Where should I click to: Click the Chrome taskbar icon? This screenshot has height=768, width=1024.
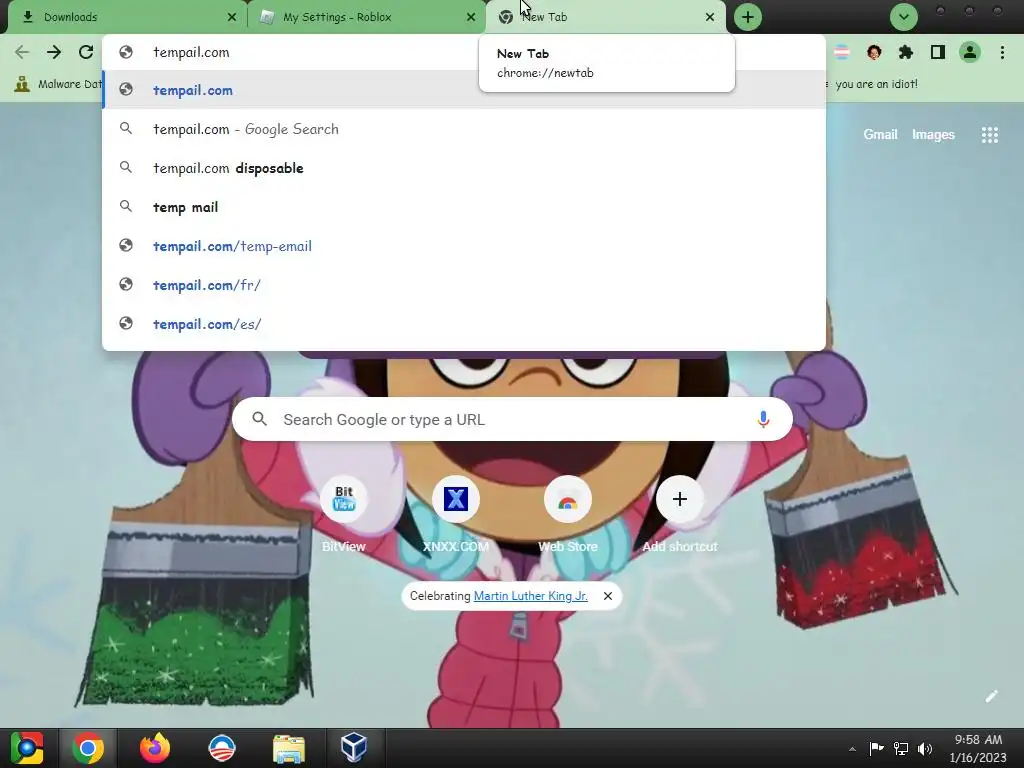[88, 748]
